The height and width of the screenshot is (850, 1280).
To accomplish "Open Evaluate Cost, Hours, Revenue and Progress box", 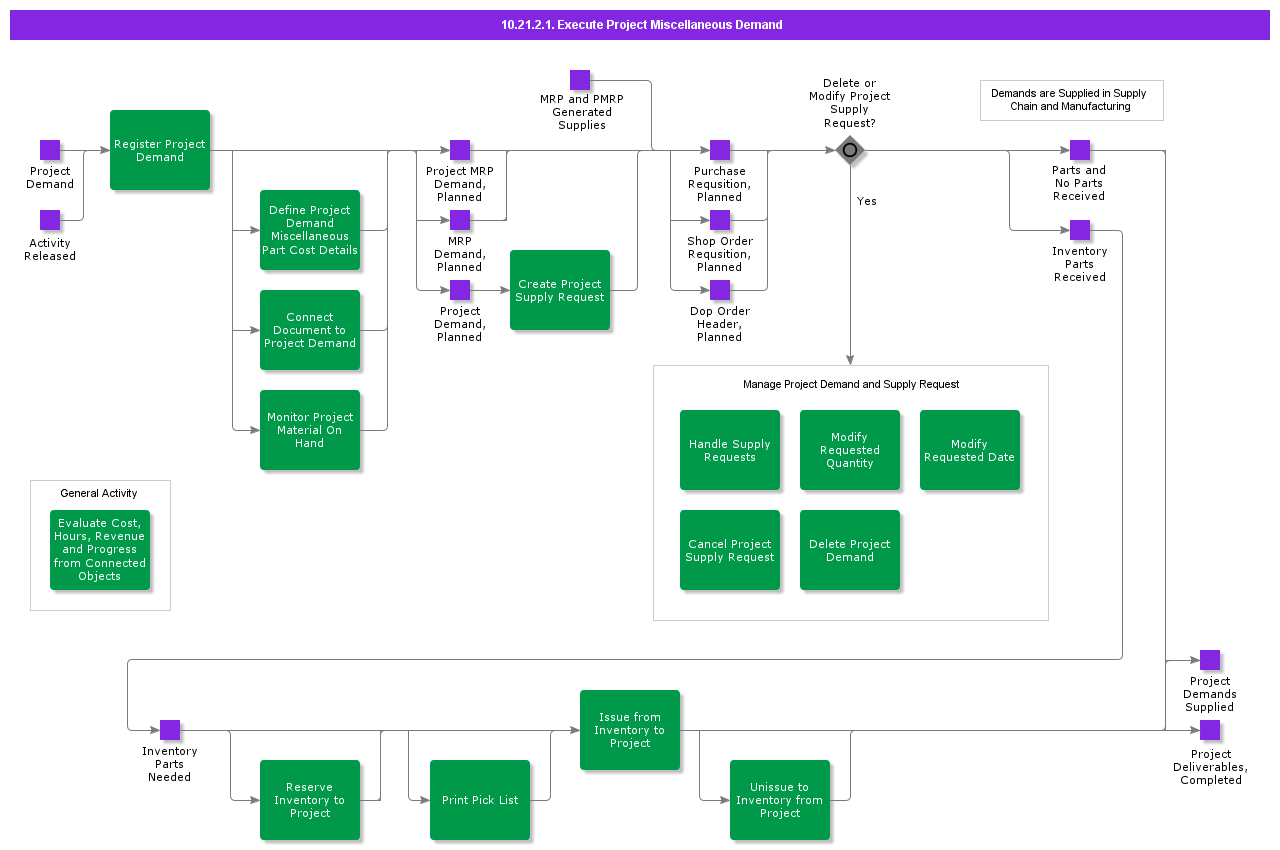I will (100, 550).
